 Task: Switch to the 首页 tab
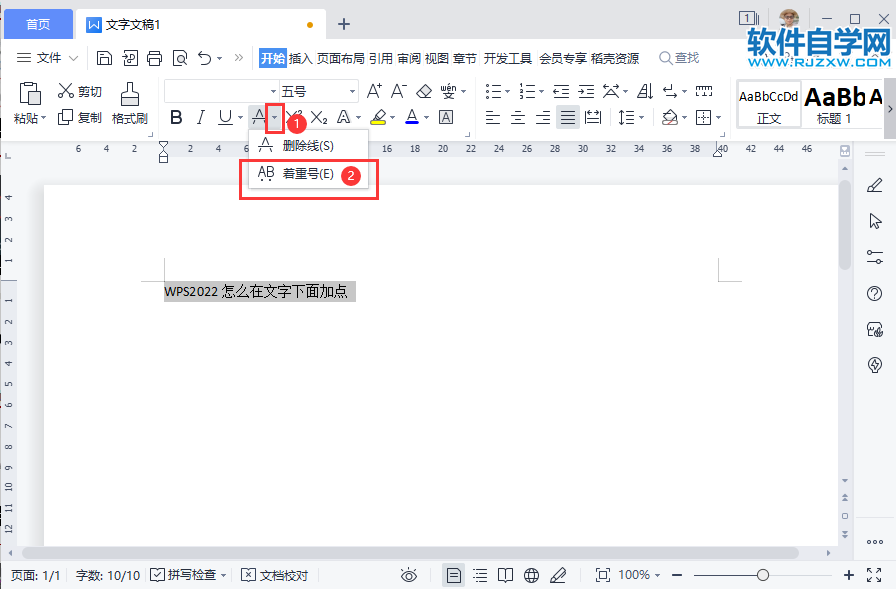pos(38,23)
